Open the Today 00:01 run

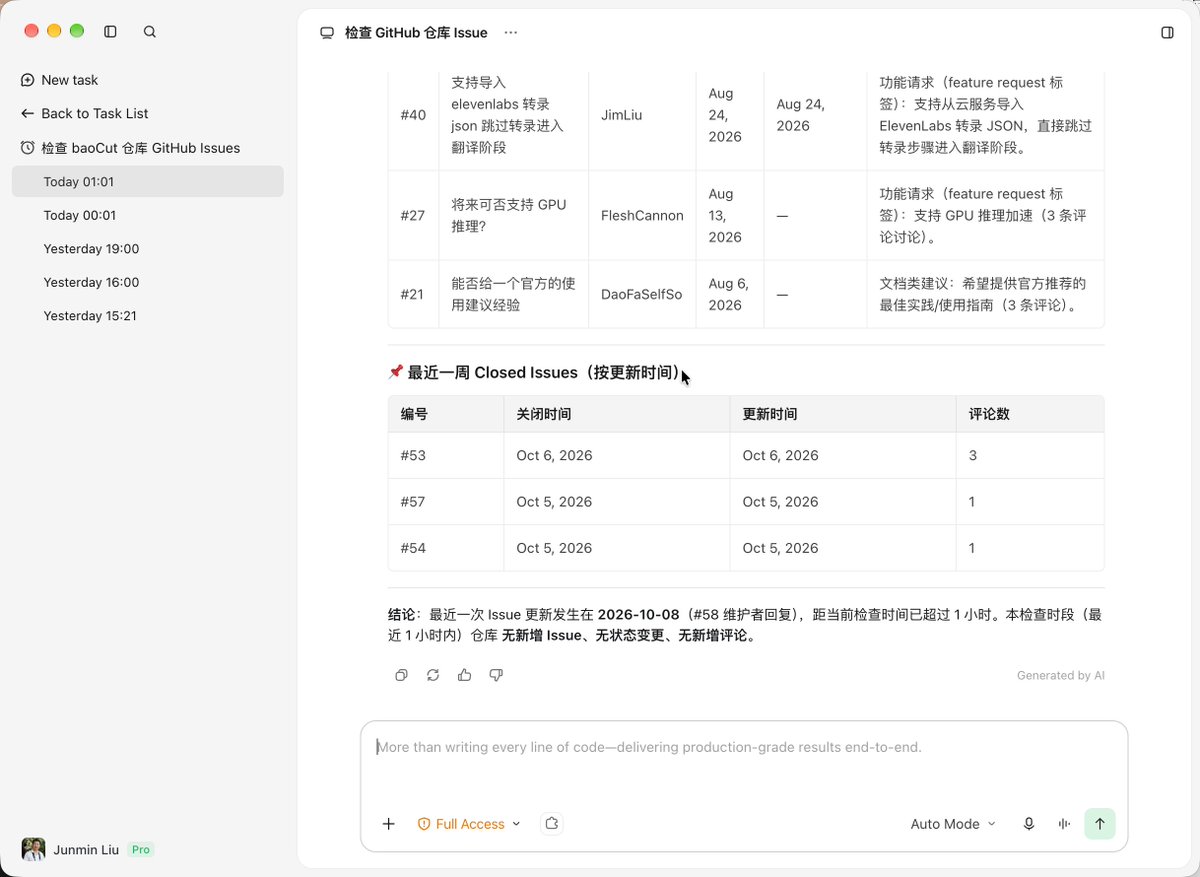point(148,215)
